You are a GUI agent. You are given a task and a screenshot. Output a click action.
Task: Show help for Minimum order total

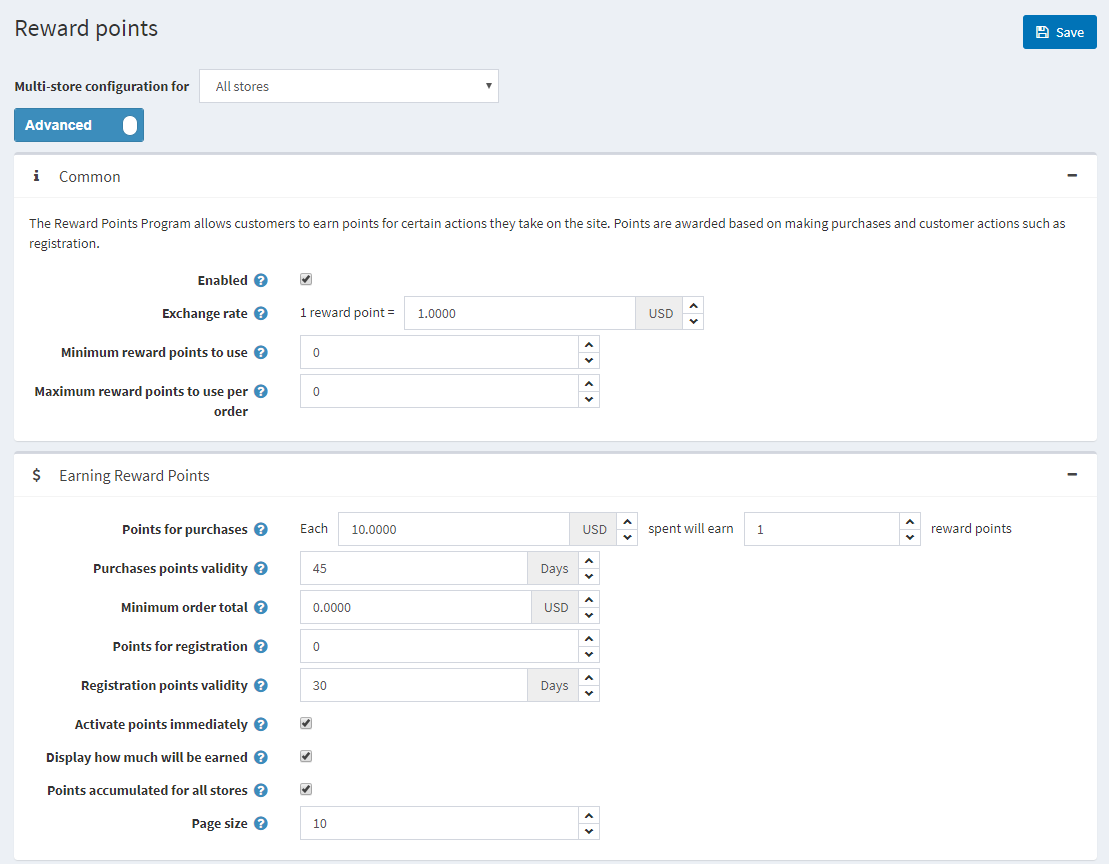click(x=261, y=608)
